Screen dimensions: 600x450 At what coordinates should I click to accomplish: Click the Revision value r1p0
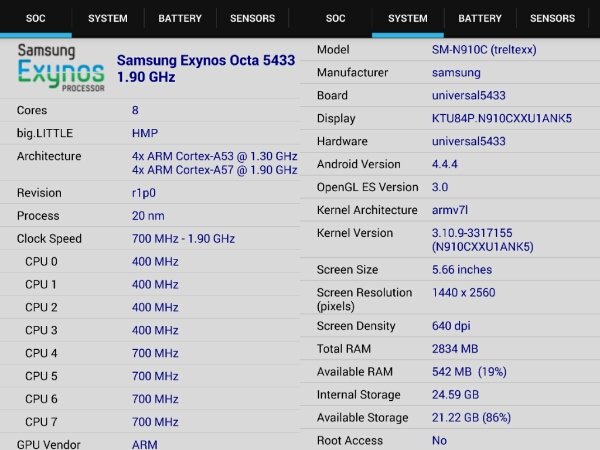(x=143, y=193)
